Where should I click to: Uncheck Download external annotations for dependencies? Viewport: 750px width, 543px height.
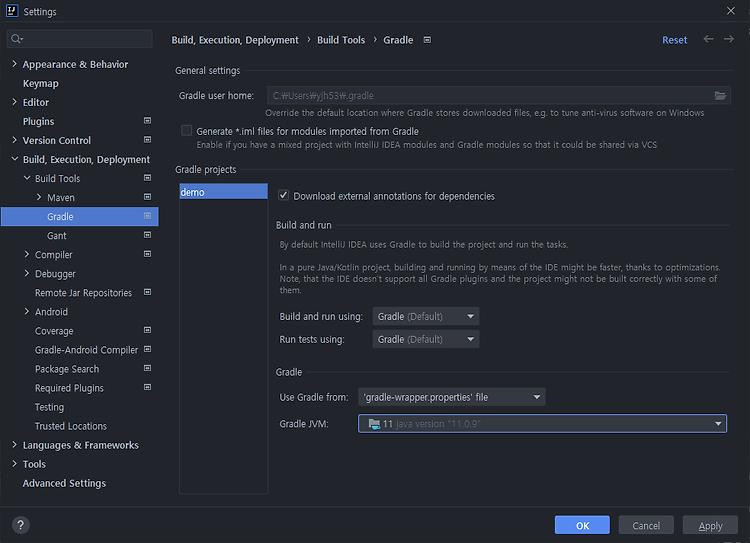point(284,195)
